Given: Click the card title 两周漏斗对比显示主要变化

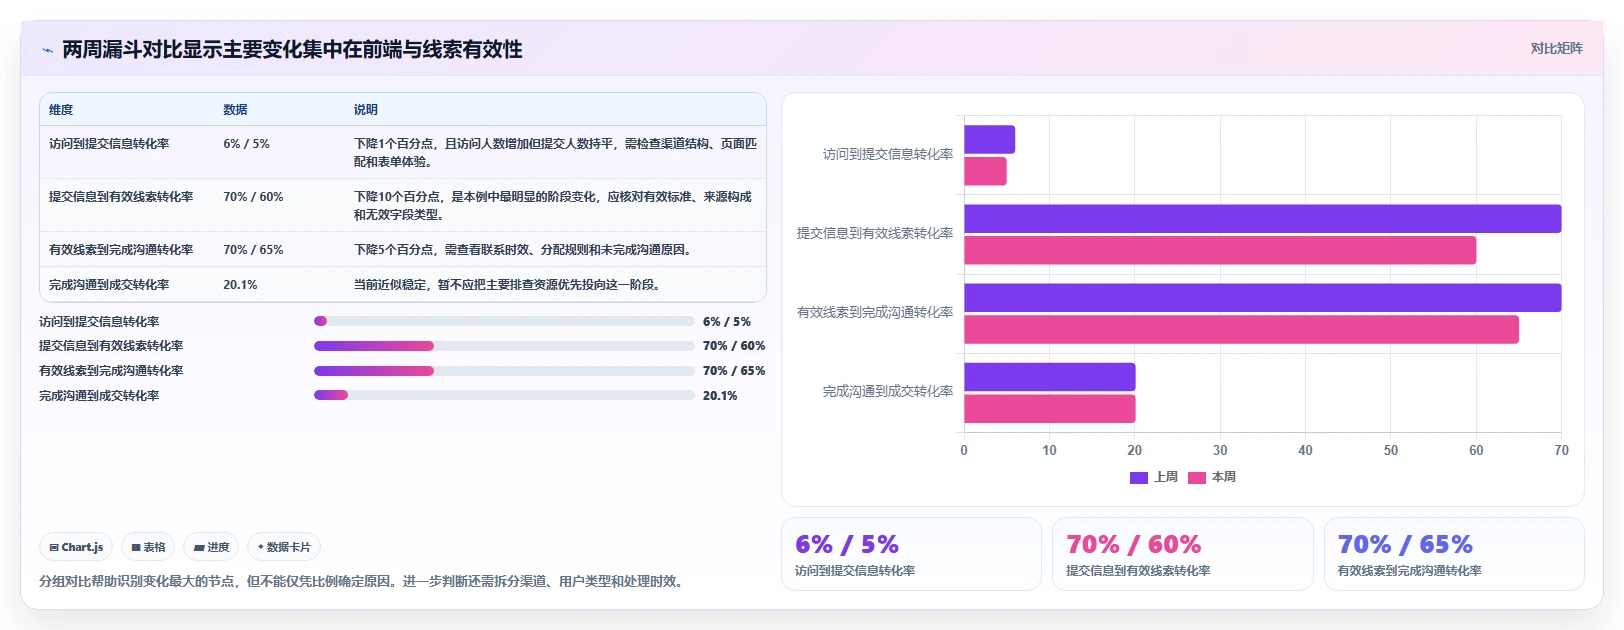Looking at the screenshot, I should click(292, 50).
